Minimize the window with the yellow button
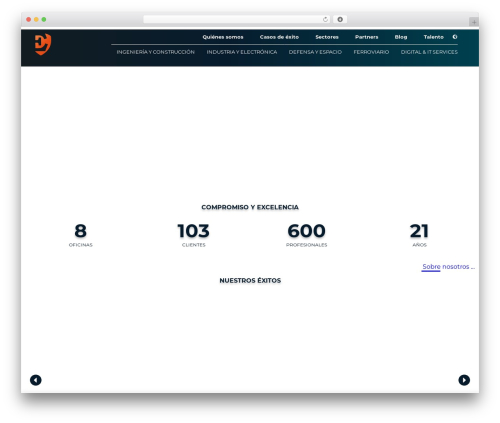 (36, 19)
